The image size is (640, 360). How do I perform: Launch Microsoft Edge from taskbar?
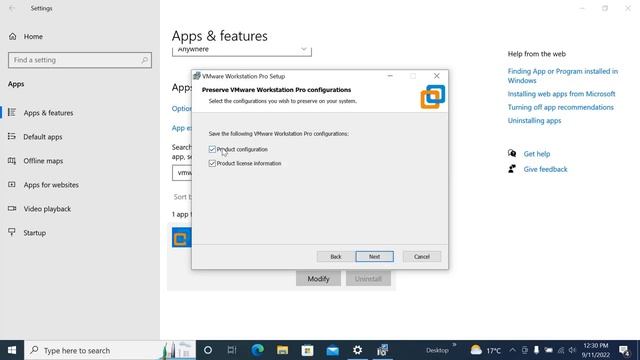point(257,350)
